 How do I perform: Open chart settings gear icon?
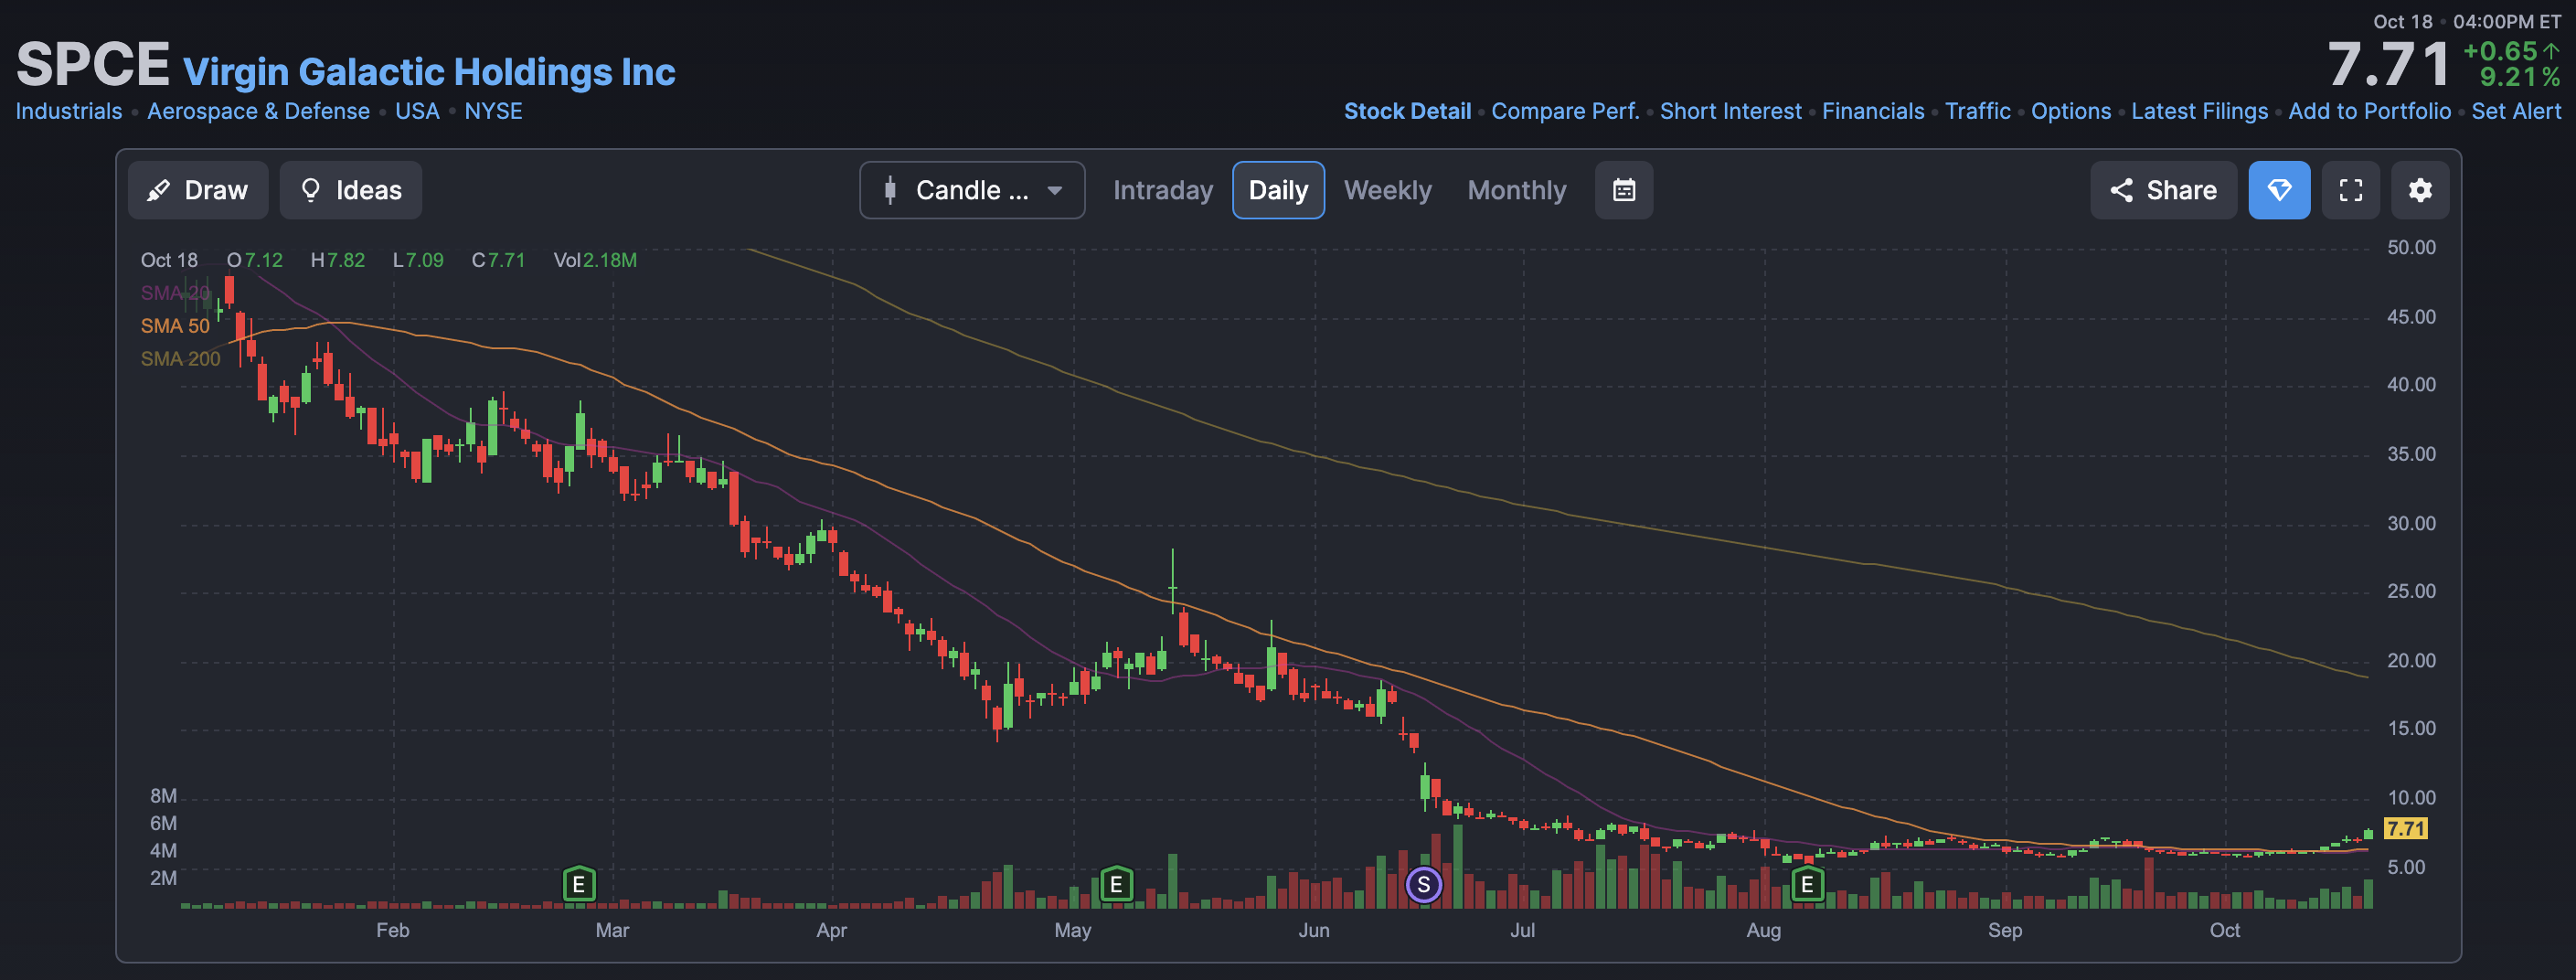click(x=2420, y=190)
